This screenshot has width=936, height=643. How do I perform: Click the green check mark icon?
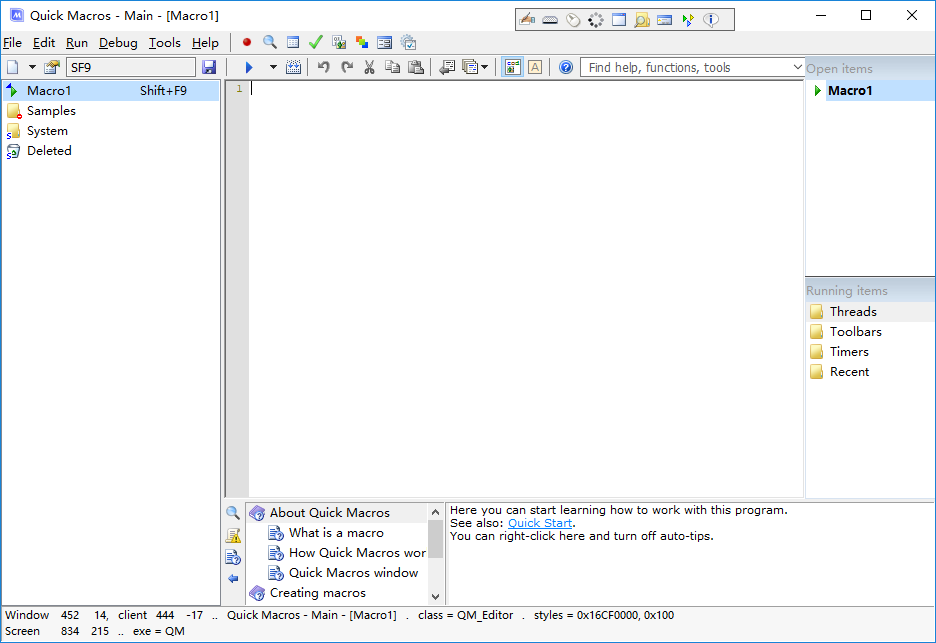coord(315,42)
